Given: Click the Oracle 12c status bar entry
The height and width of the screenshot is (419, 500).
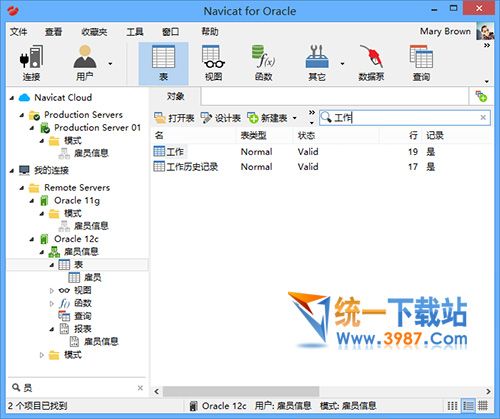Looking at the screenshot, I should click(218, 406).
